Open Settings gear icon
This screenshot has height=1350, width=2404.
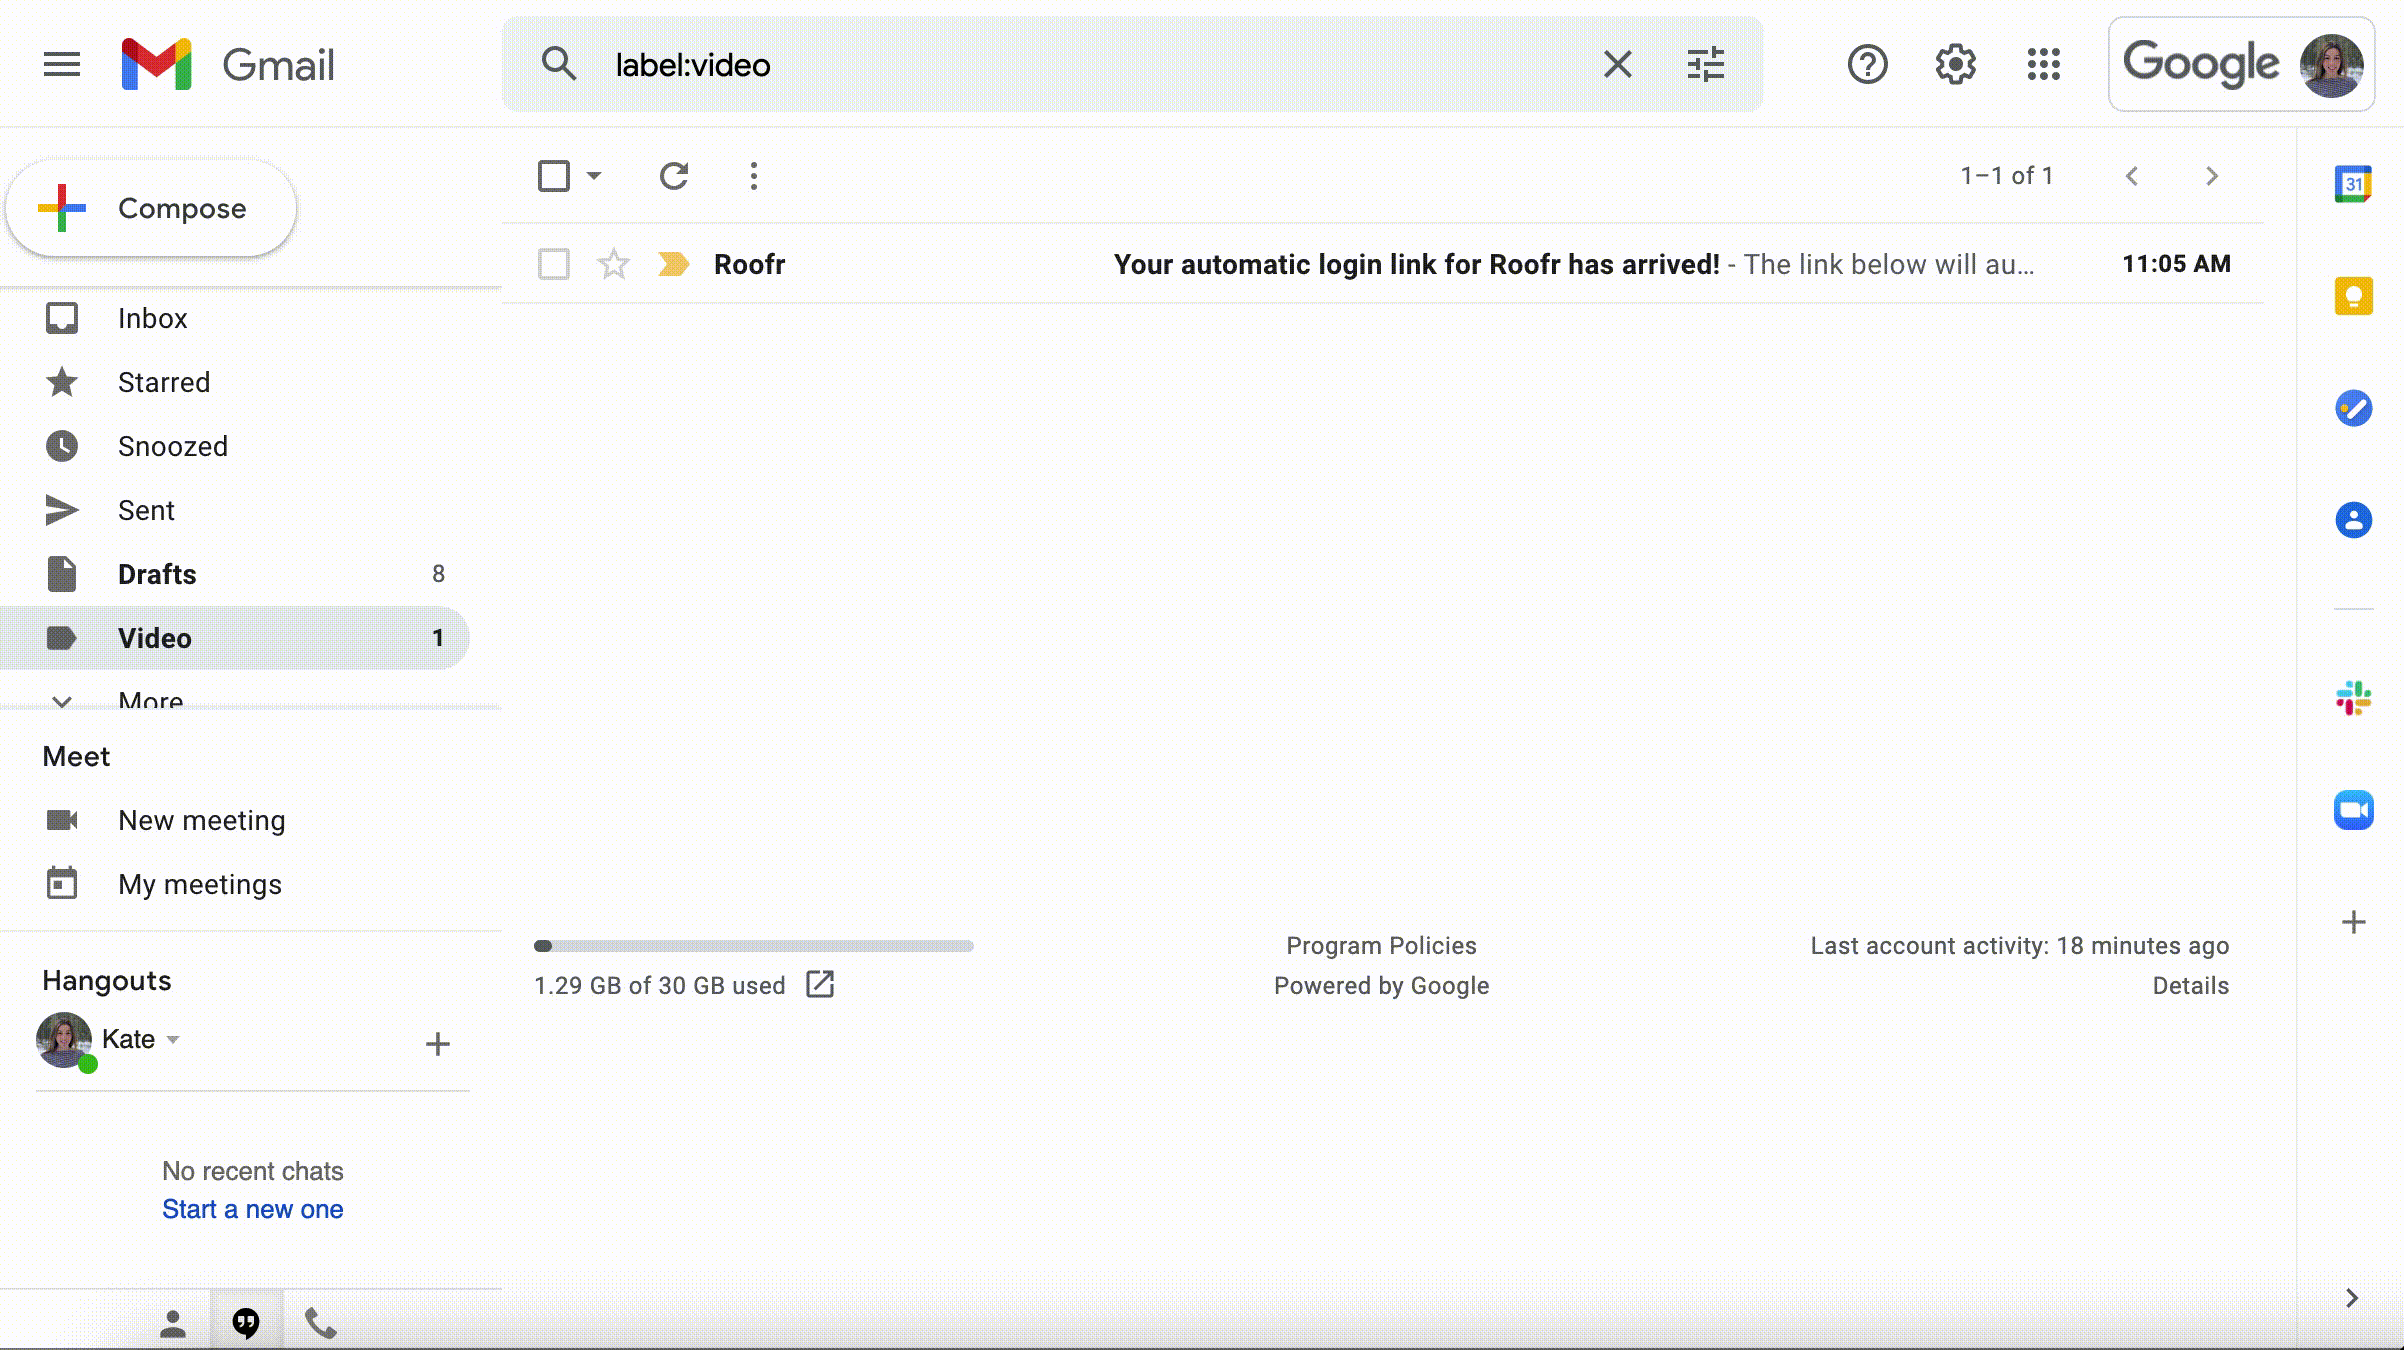click(1955, 65)
